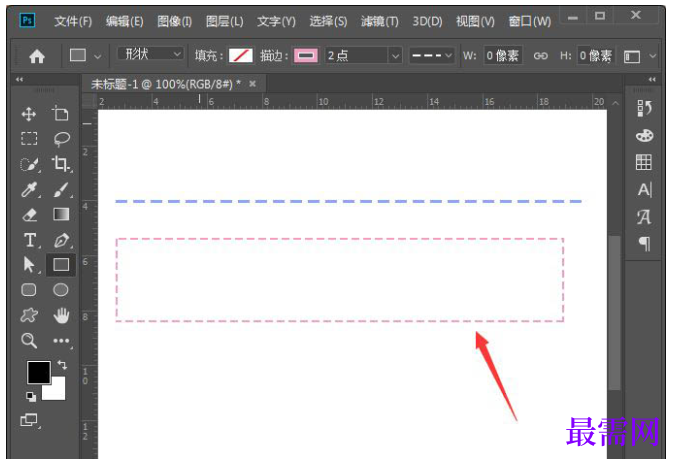Collapse the left tools panel arrows

coord(19,80)
